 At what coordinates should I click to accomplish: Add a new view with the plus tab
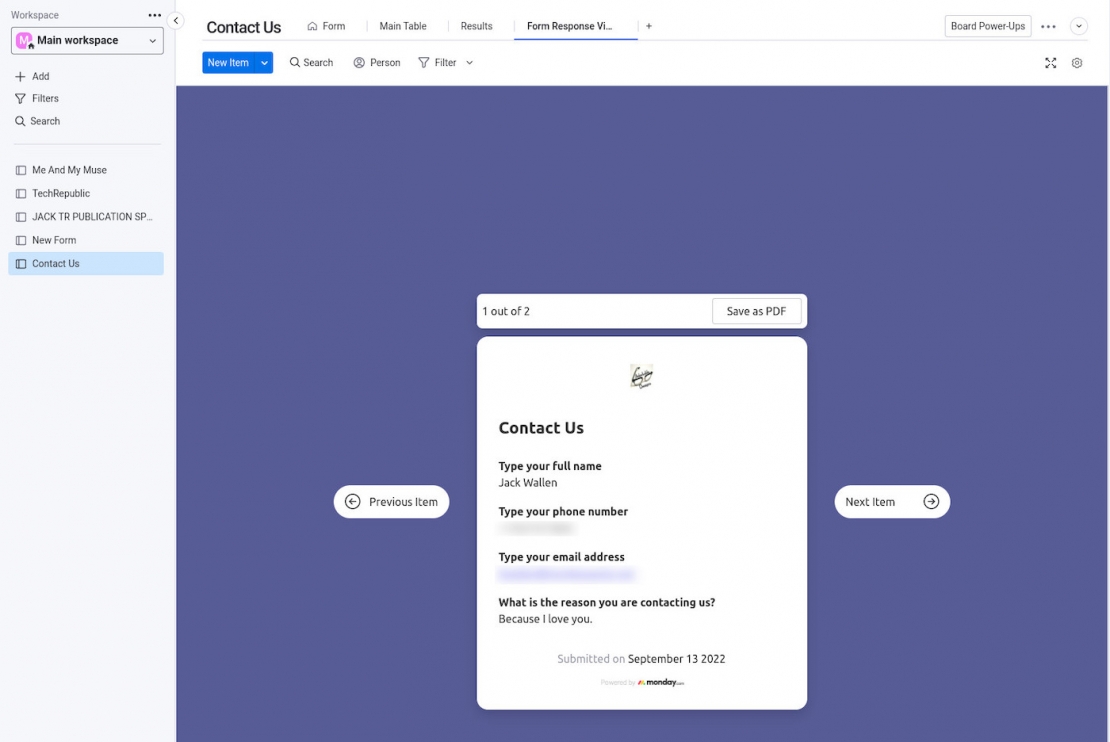(x=649, y=26)
